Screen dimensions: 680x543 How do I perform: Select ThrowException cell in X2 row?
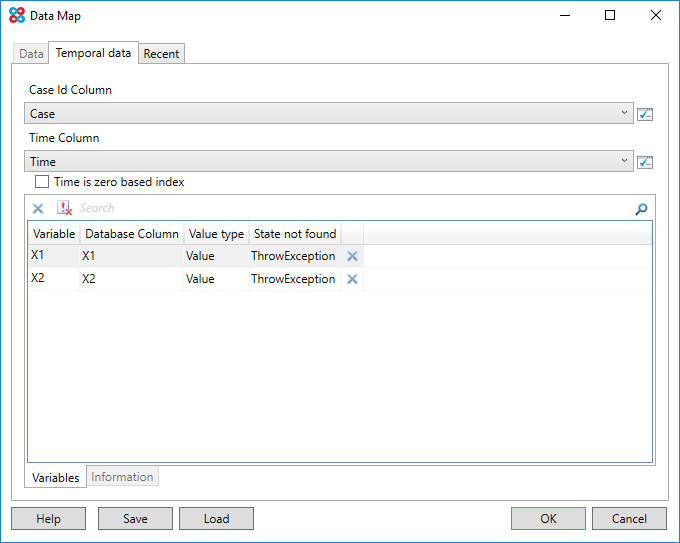[293, 279]
